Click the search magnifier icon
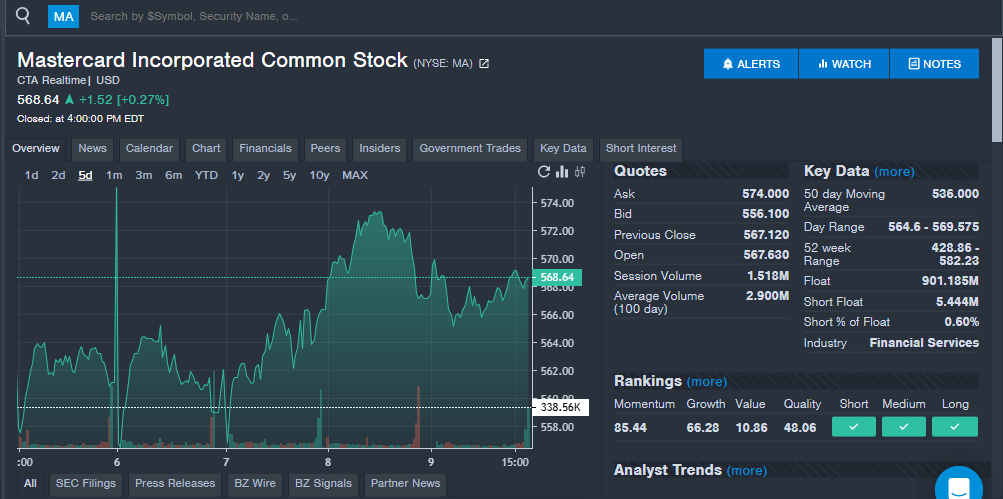 (x=23, y=16)
